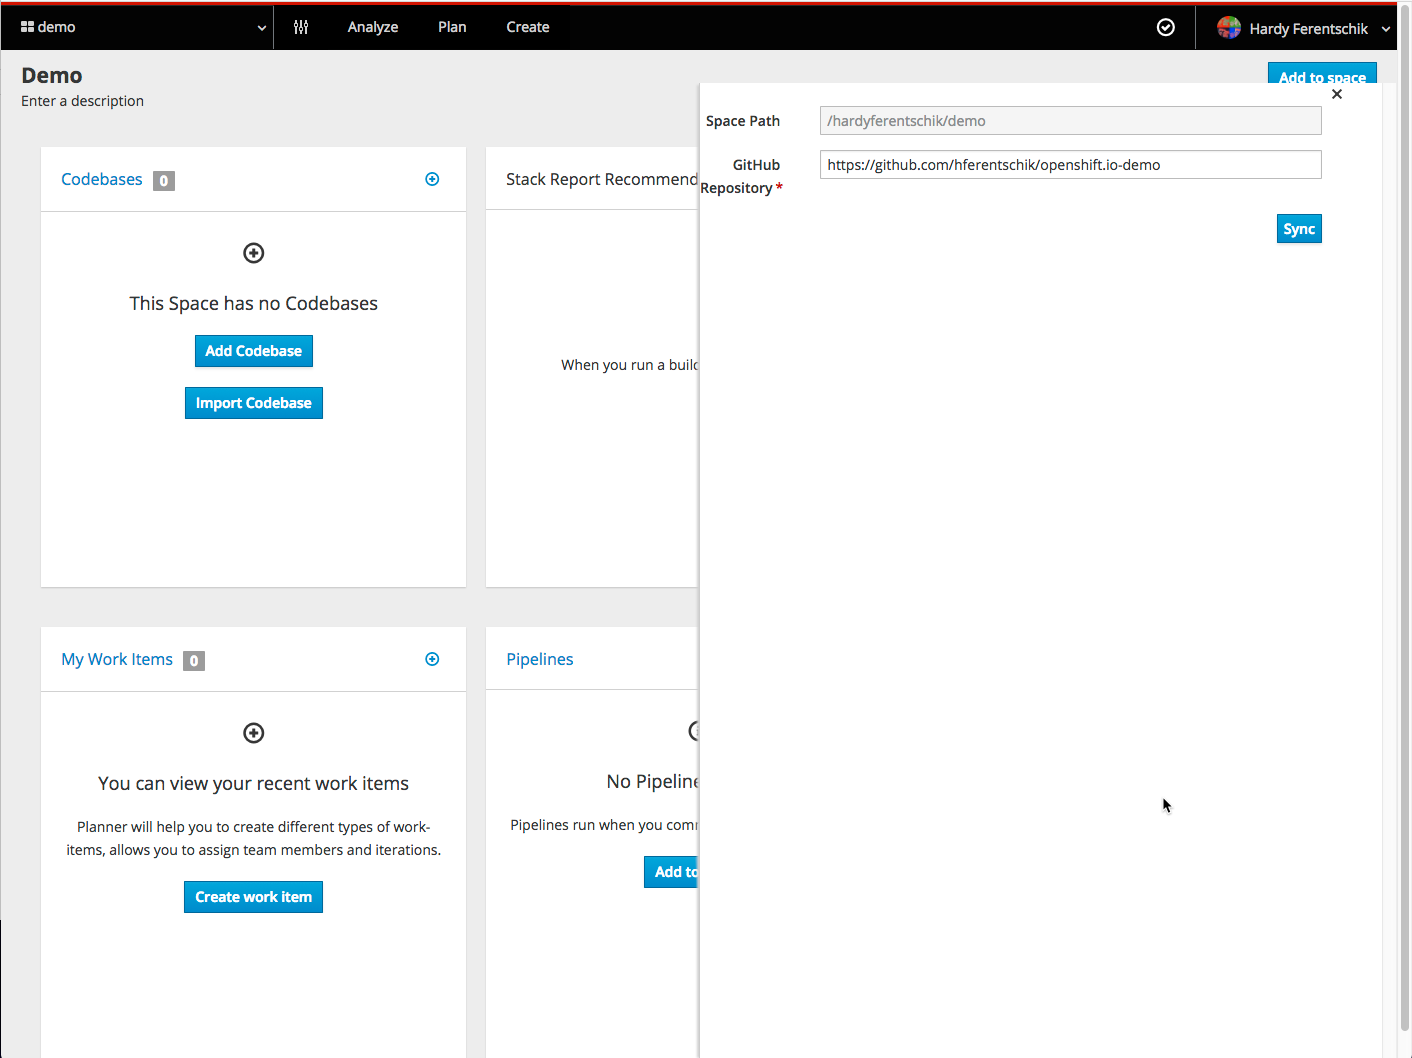
Task: Click the plus icon on the My Work Items card
Action: [x=432, y=659]
